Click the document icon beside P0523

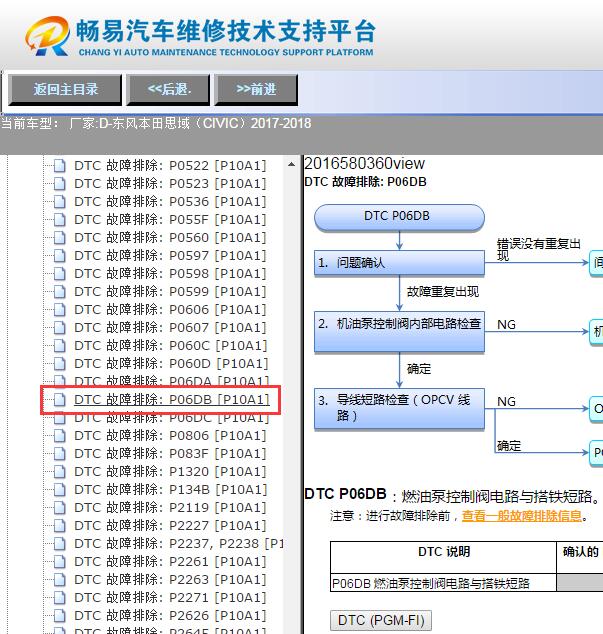coord(59,184)
